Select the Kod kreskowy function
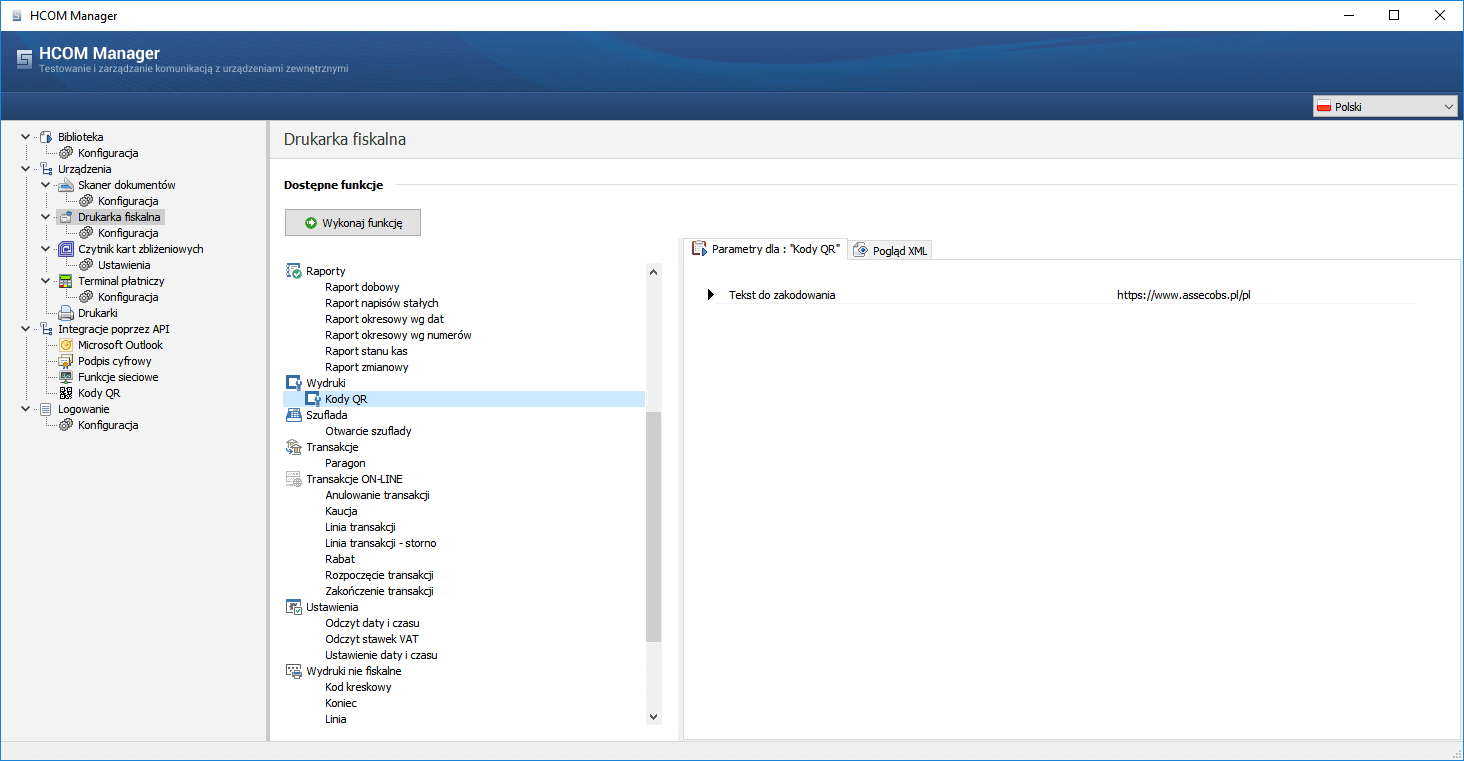The height and width of the screenshot is (761, 1464). coord(358,687)
